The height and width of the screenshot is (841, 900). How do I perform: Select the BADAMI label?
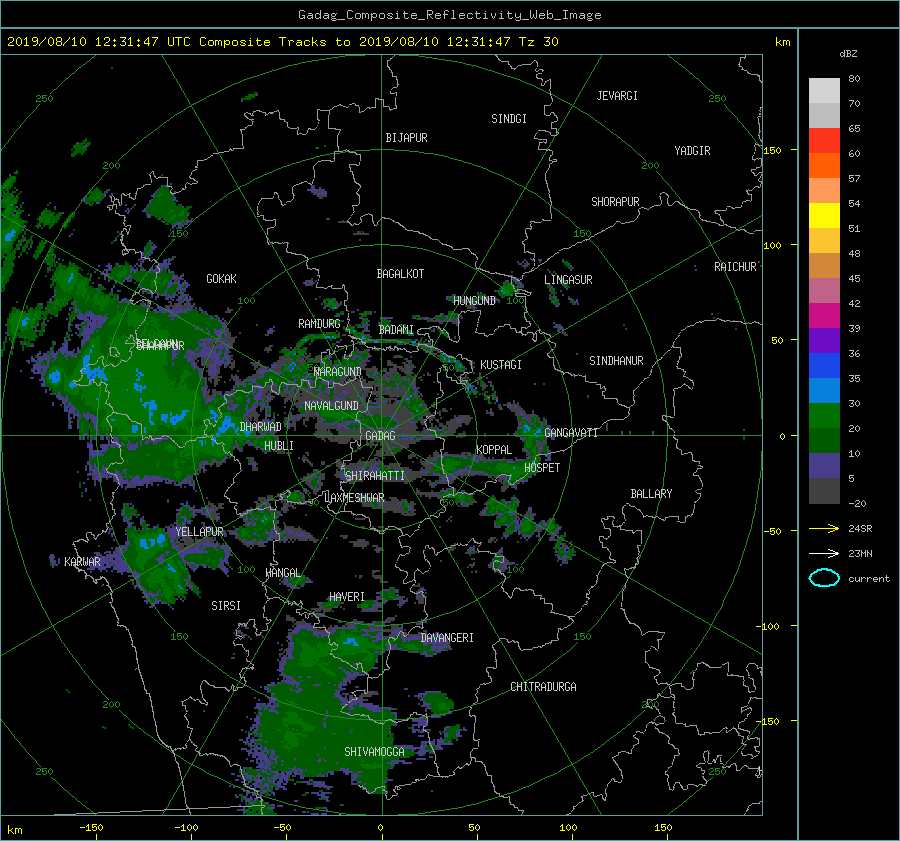tap(396, 330)
